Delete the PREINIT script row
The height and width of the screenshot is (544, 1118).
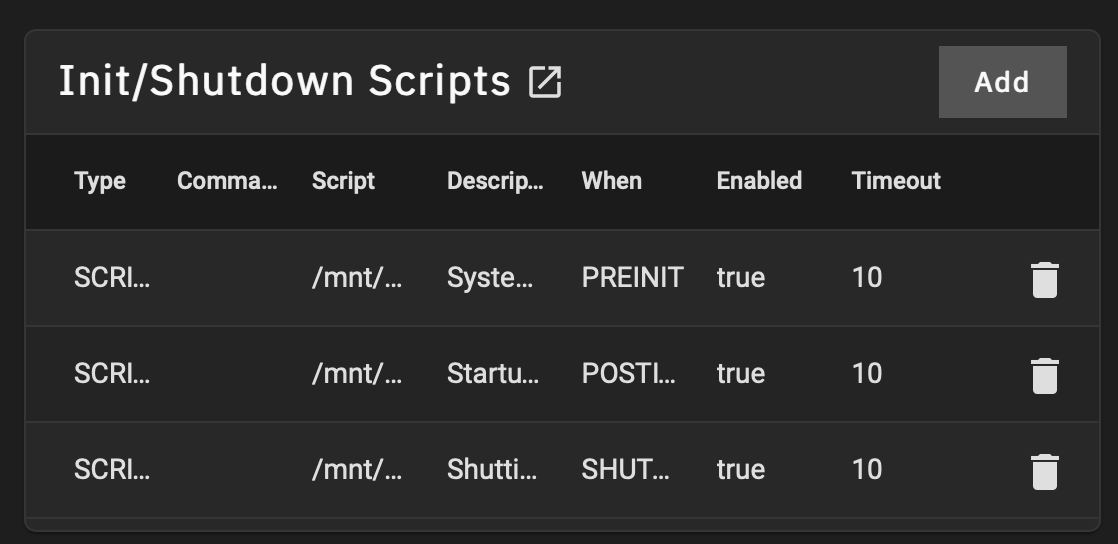pos(1044,279)
